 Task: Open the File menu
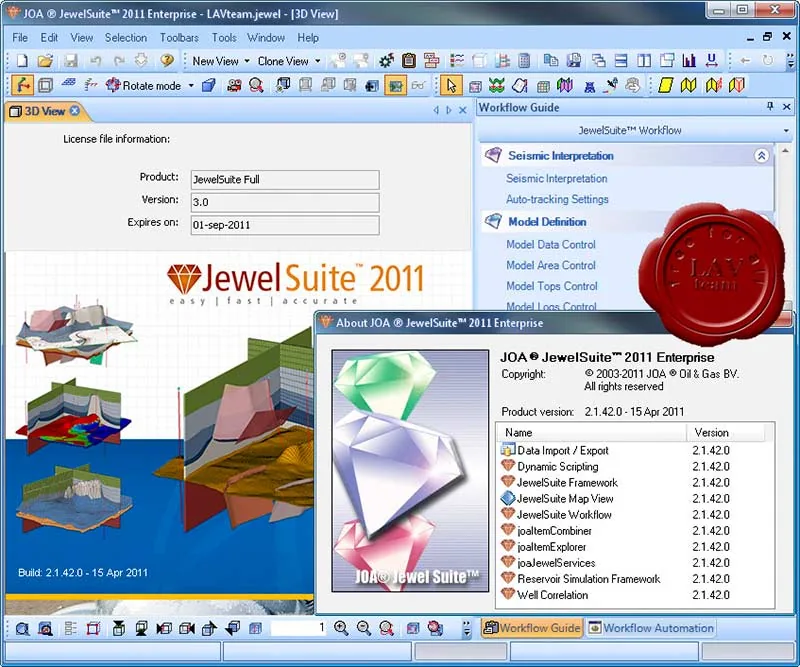(x=20, y=38)
